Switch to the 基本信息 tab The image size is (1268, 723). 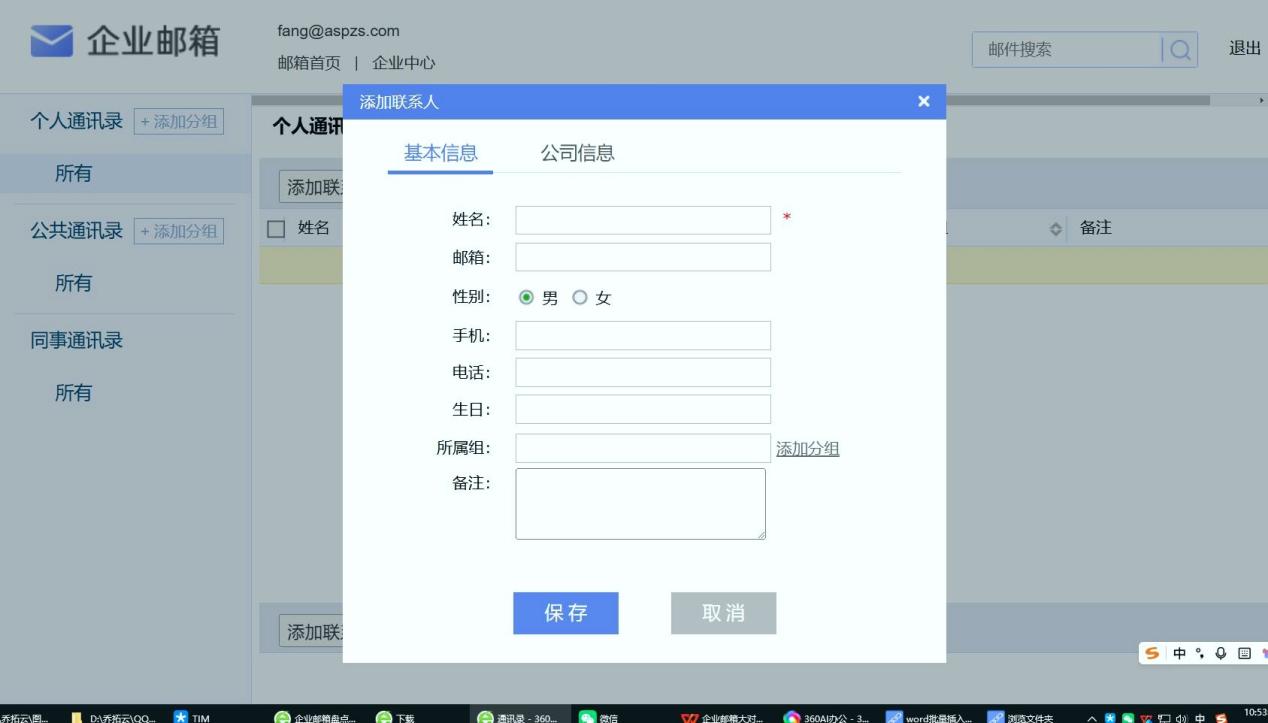tap(440, 153)
